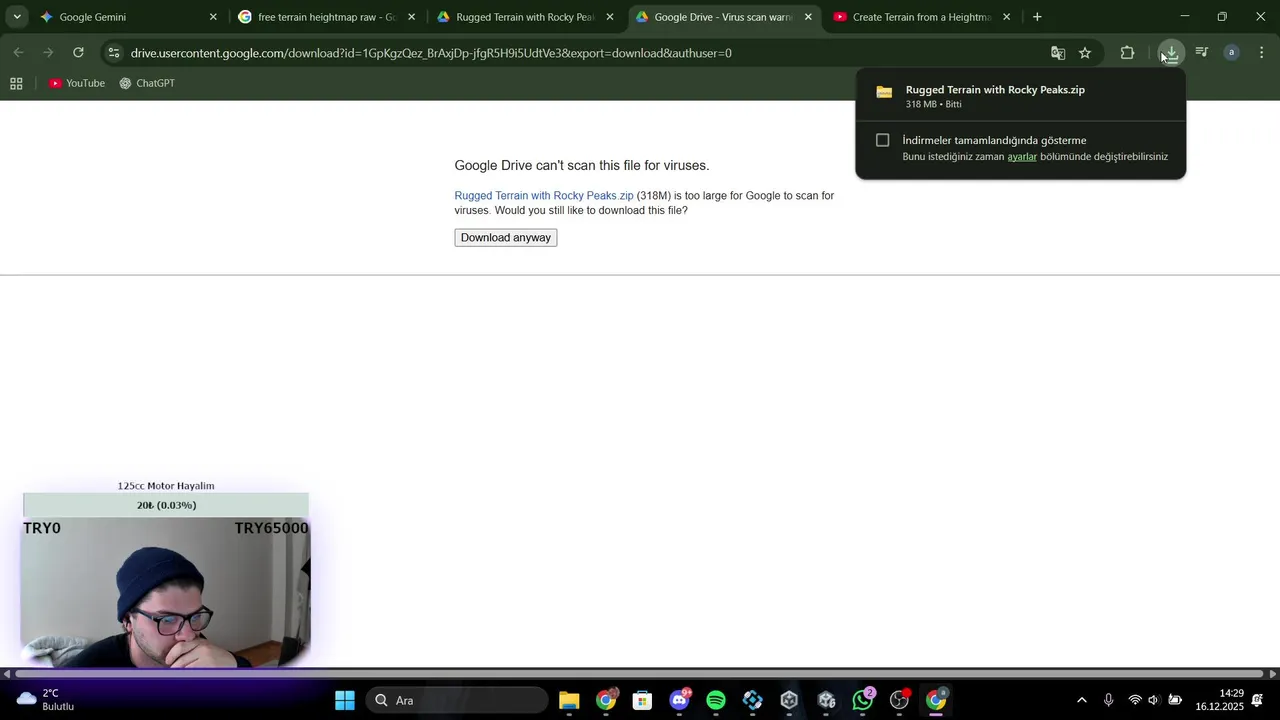Go back to the previous page
This screenshot has height=720, width=1280.
pos(19,53)
